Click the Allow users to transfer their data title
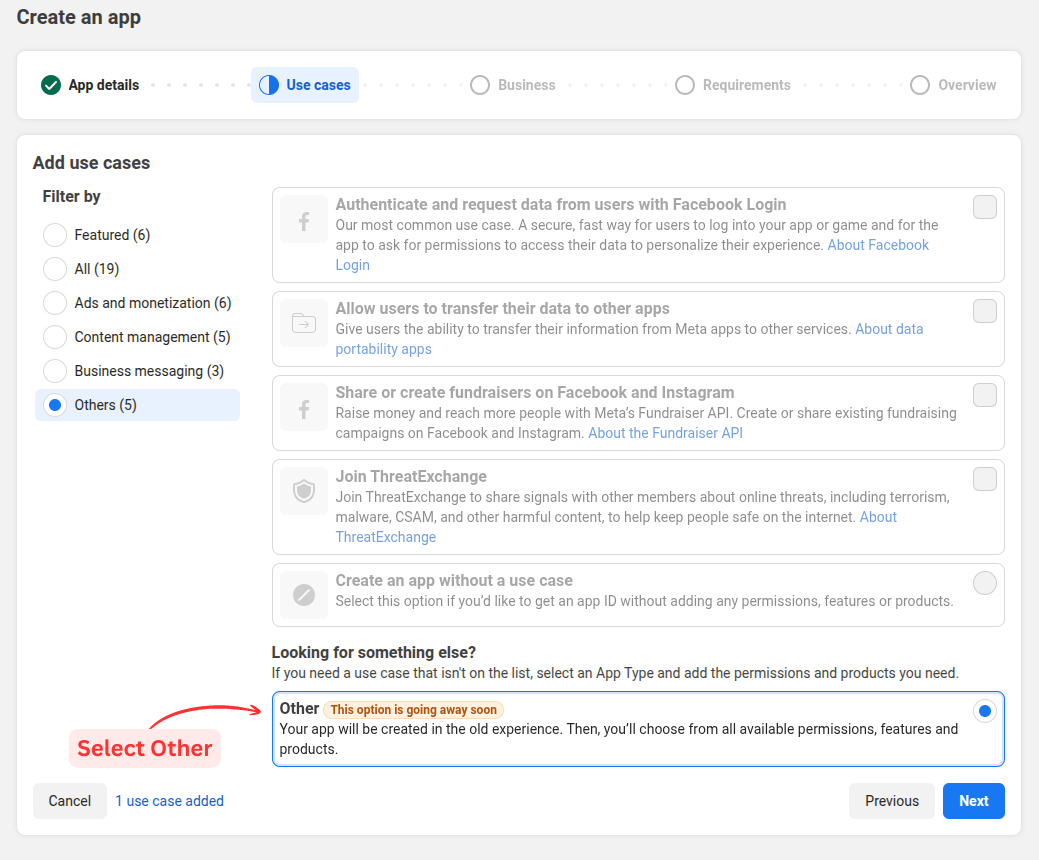1039x860 pixels. (x=502, y=308)
